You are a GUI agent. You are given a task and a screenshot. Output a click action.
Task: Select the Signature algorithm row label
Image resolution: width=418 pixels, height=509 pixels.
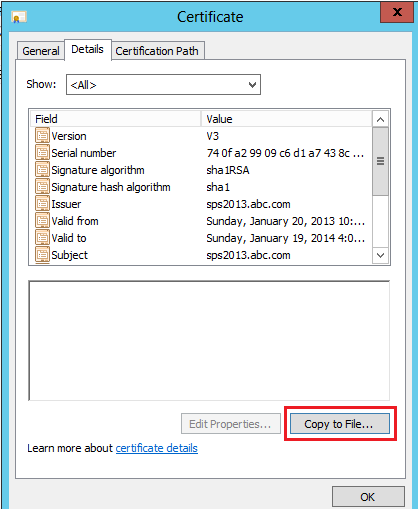98,170
